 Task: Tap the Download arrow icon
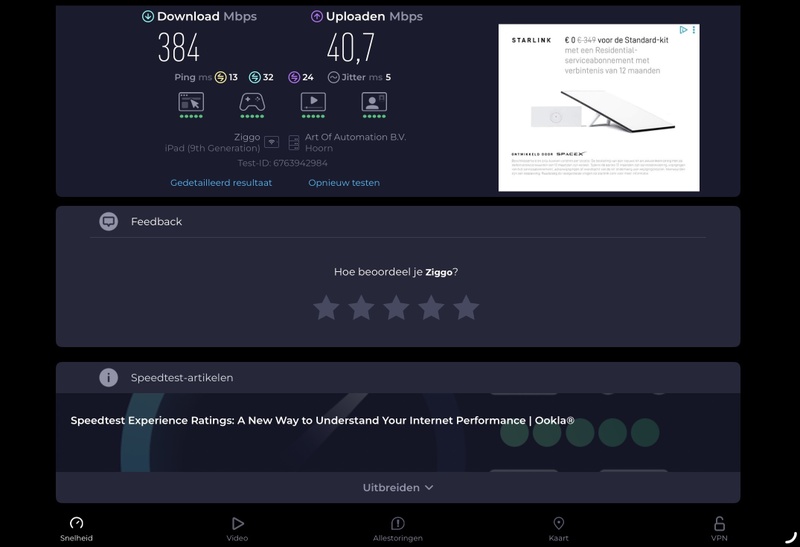(148, 16)
